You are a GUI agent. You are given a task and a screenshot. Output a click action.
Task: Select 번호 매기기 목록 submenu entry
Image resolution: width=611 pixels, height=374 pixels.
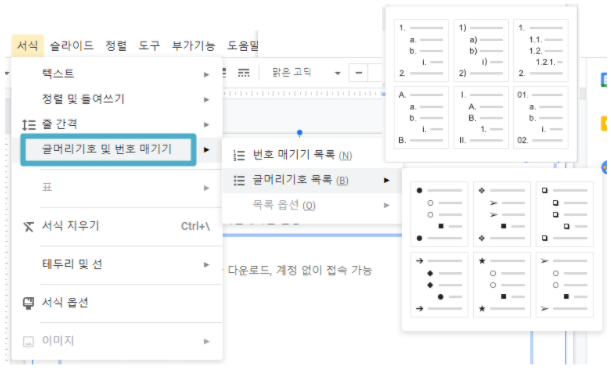coord(312,155)
